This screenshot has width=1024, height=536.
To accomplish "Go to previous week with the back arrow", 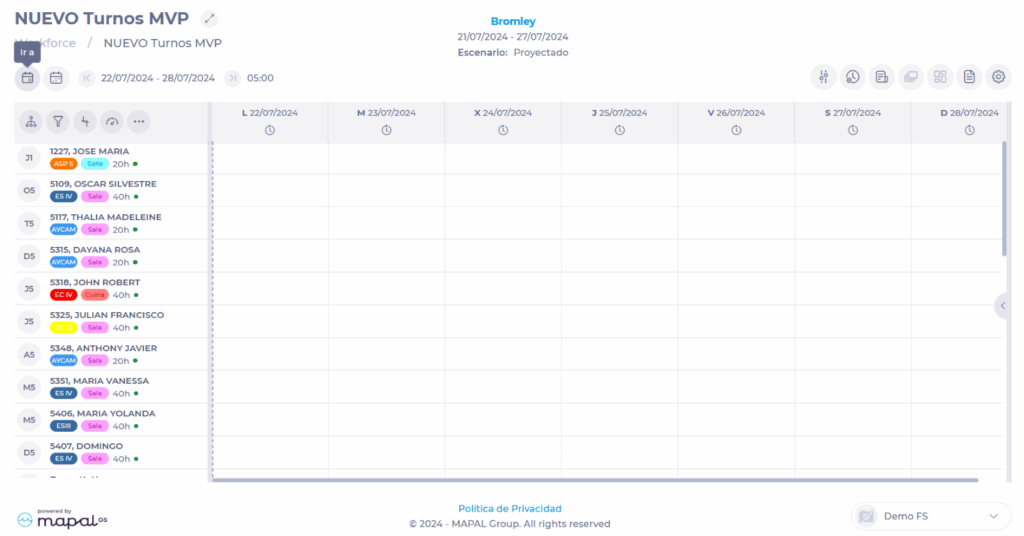I will pyautogui.click(x=86, y=78).
